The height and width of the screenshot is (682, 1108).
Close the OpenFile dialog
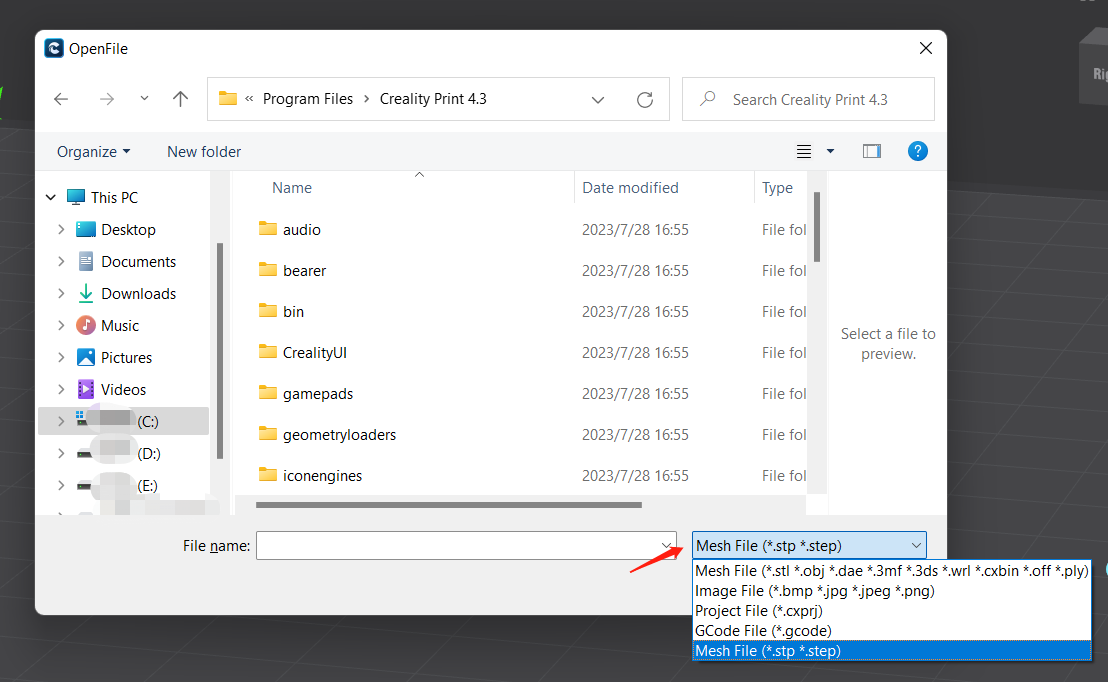point(926,48)
